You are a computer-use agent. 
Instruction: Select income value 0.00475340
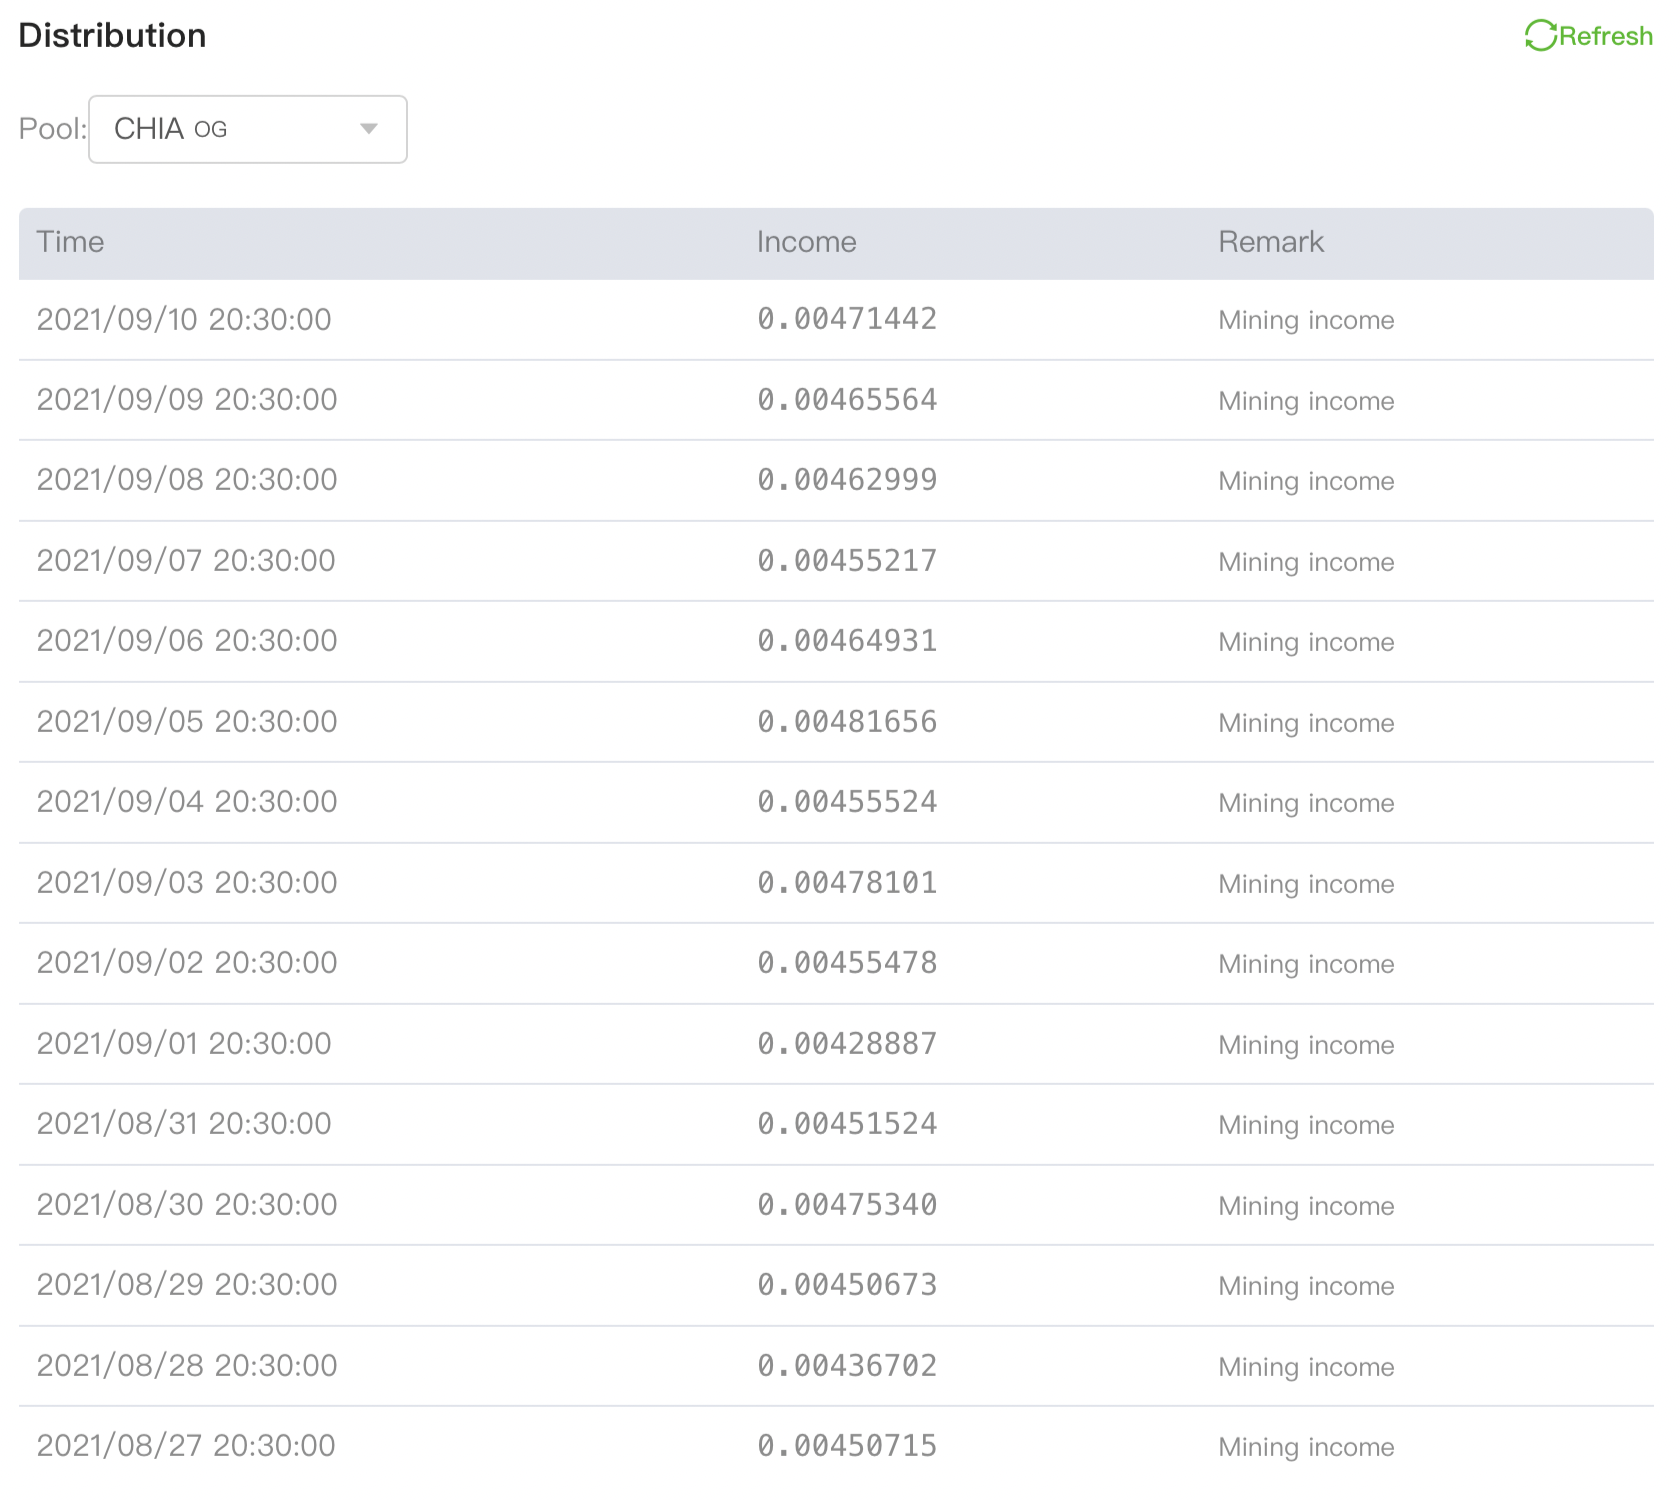tap(847, 1205)
